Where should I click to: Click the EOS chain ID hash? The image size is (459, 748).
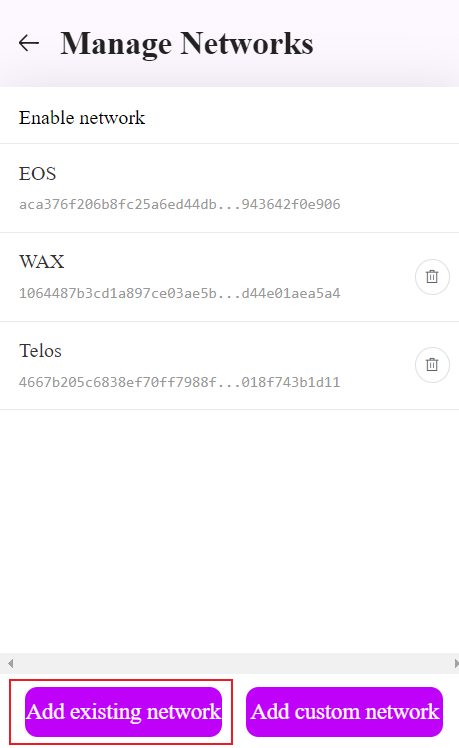pos(179,204)
